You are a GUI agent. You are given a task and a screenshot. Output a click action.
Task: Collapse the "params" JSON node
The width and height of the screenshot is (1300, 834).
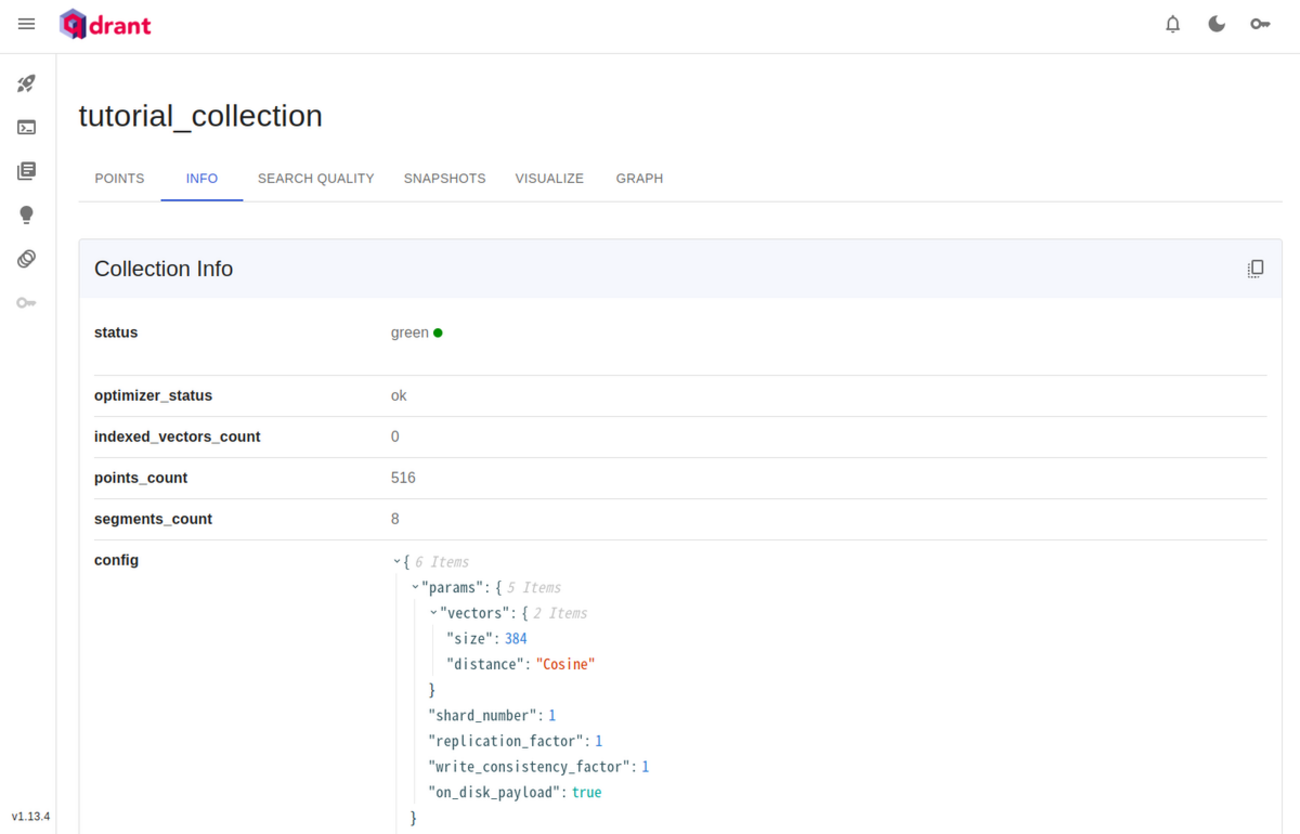tap(415, 588)
